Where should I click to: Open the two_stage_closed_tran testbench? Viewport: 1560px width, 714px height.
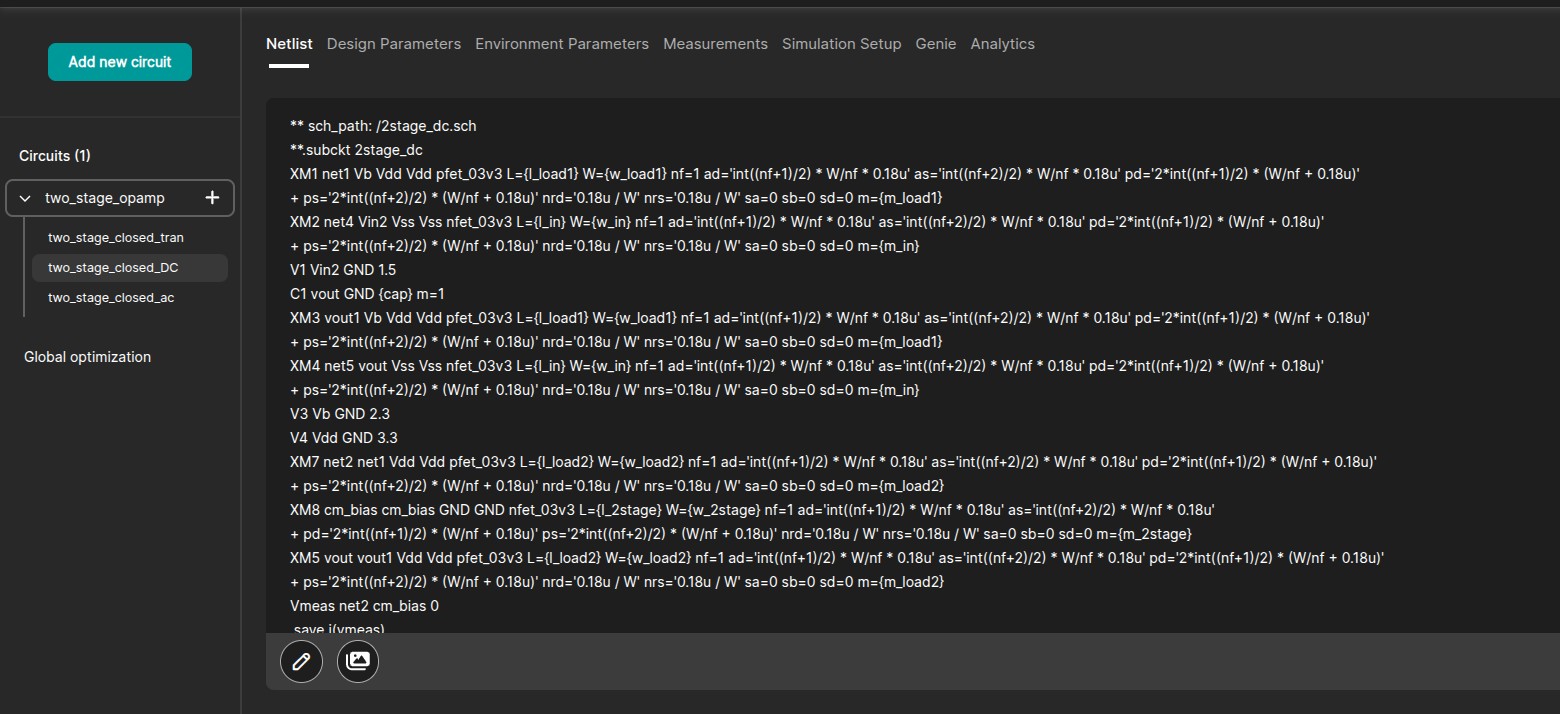(x=116, y=238)
